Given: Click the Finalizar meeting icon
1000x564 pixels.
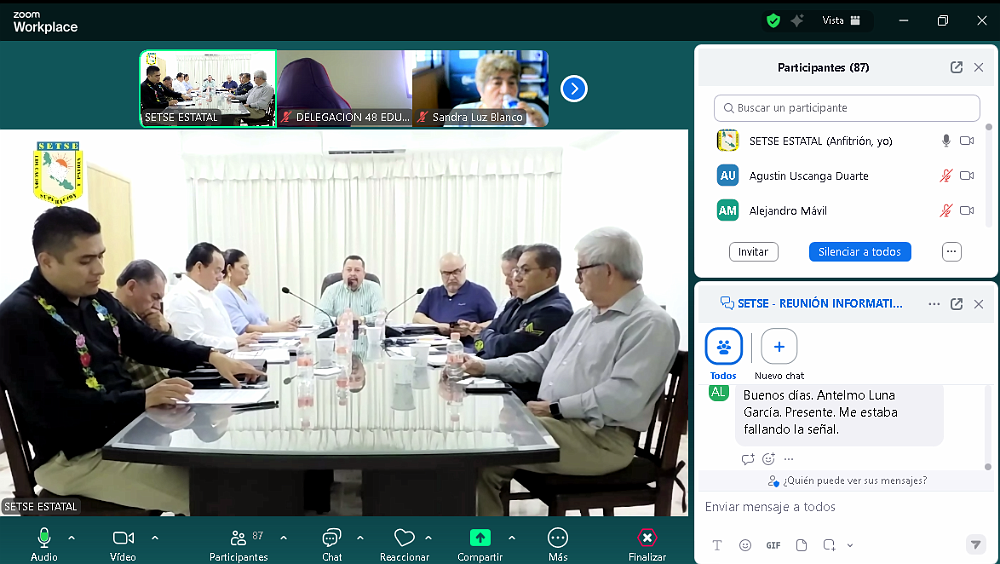Looking at the screenshot, I should tap(647, 538).
